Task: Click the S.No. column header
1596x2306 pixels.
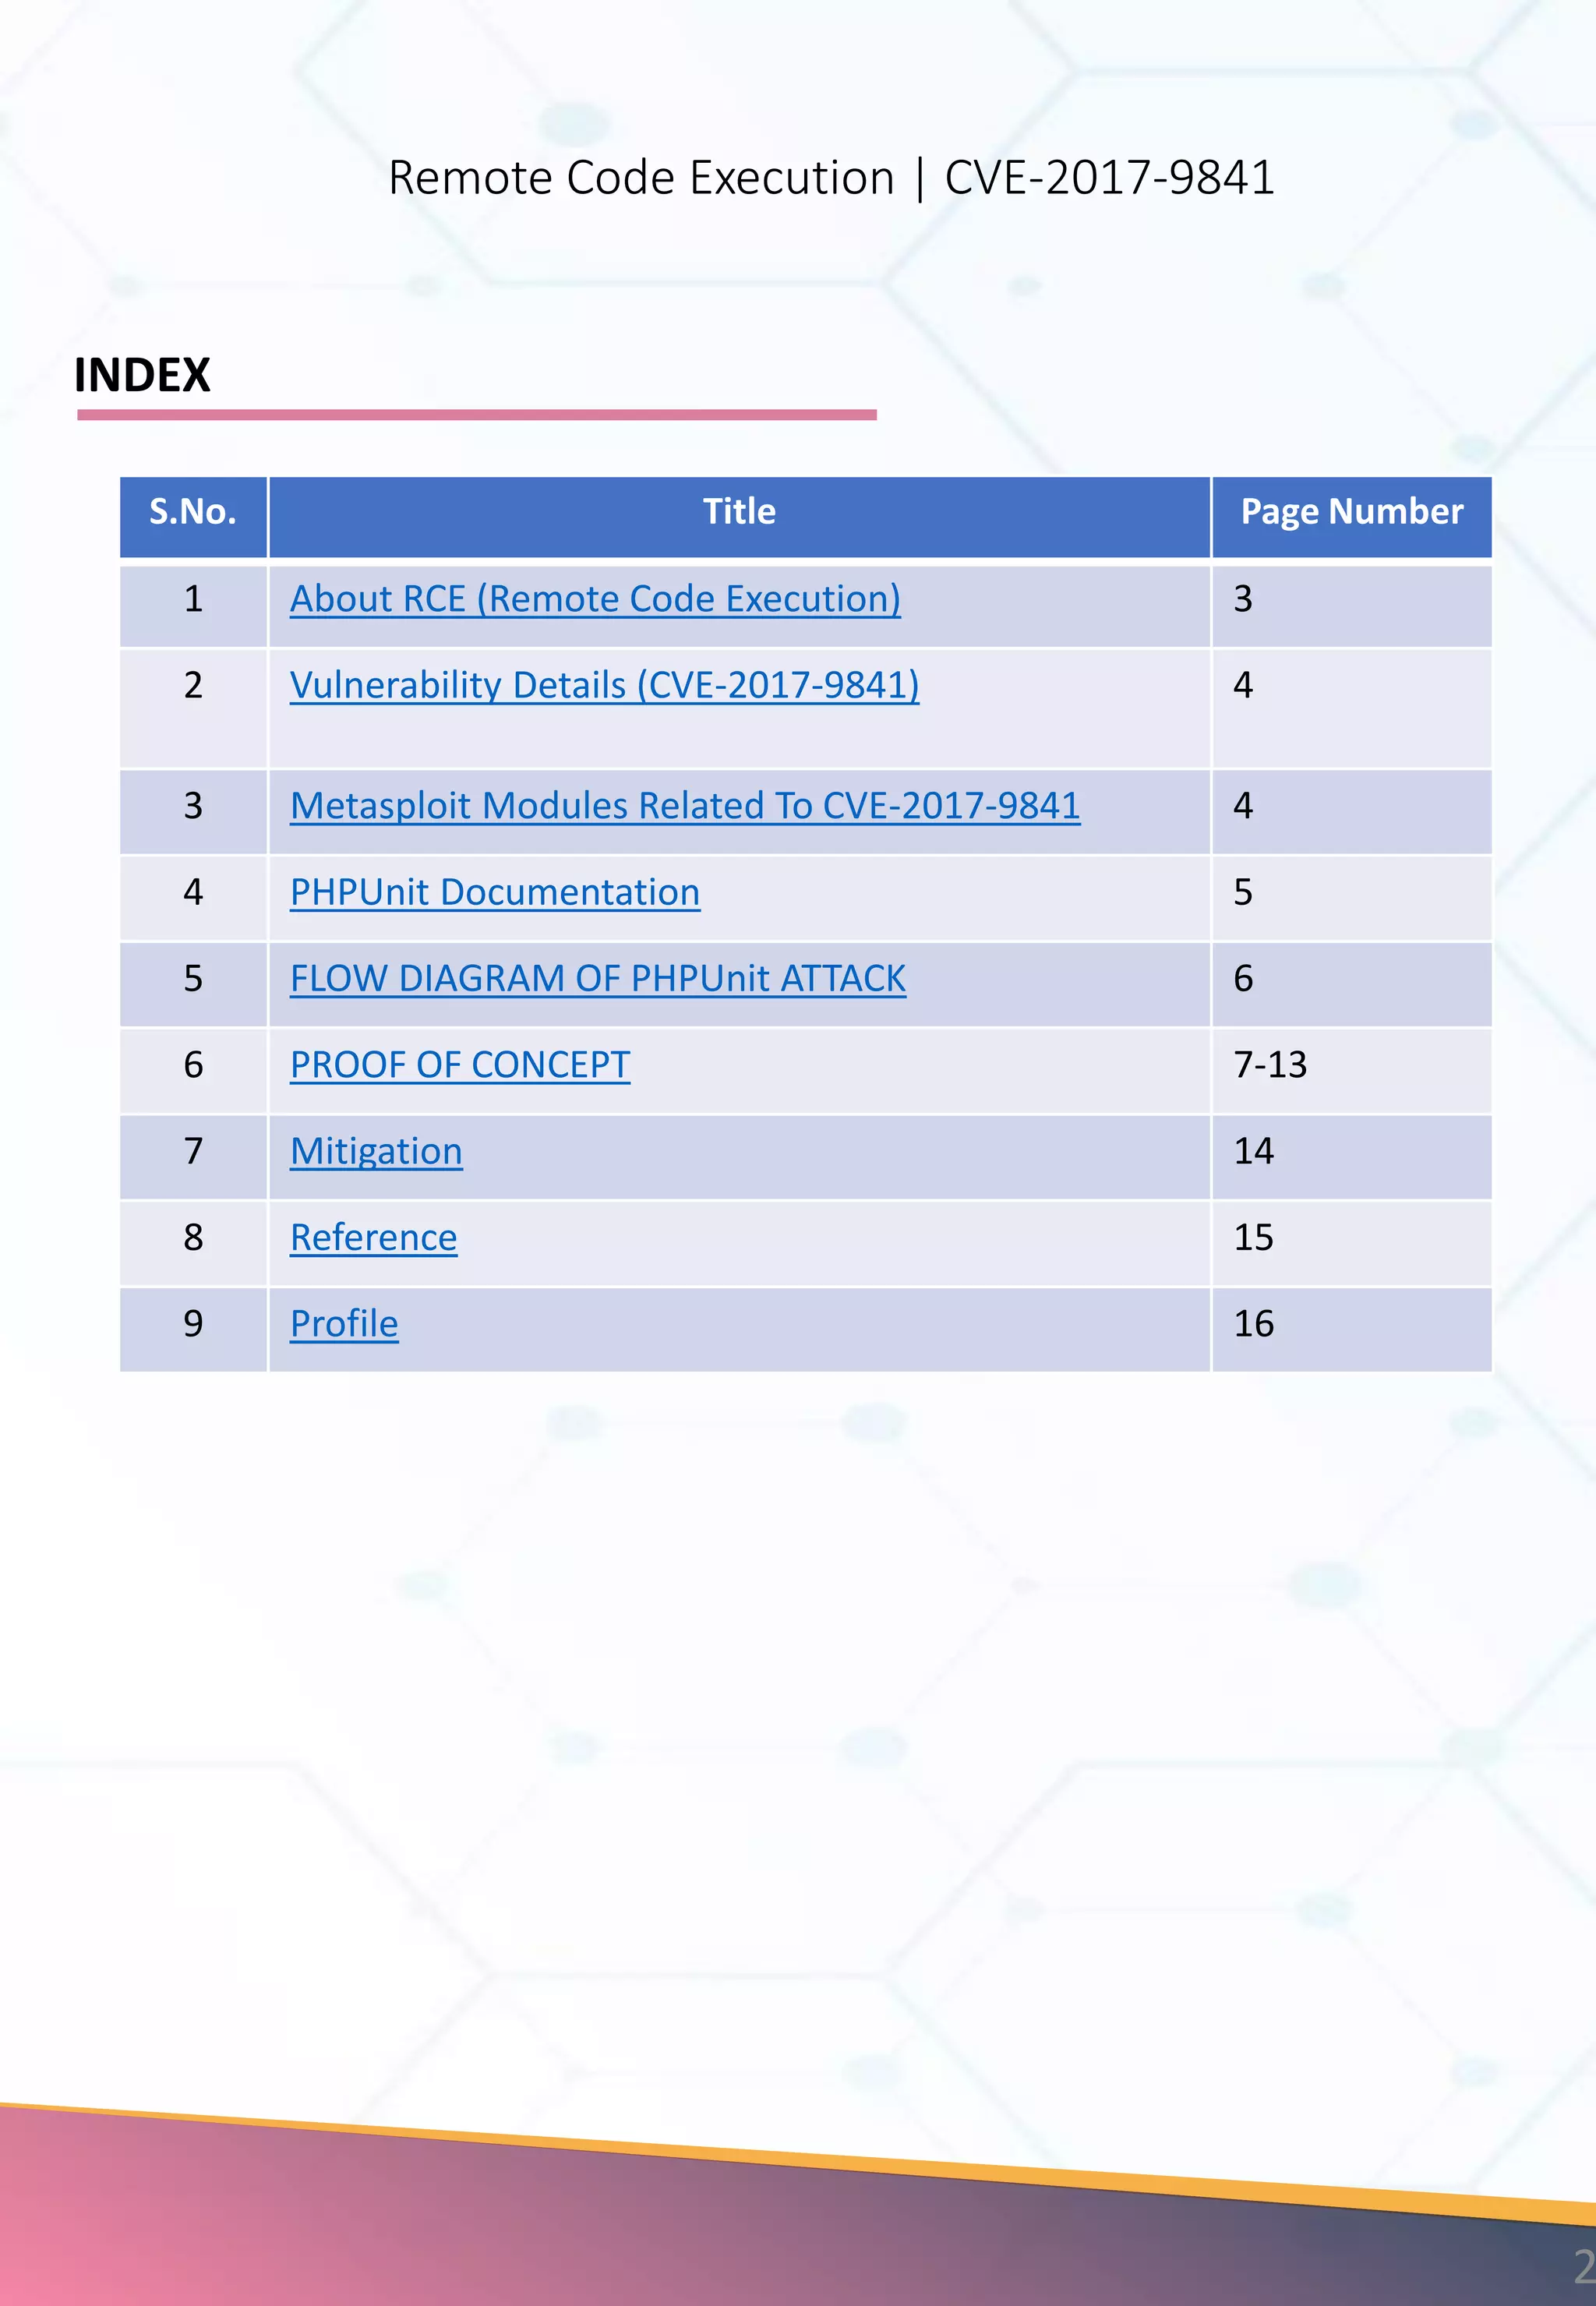Action: click(193, 512)
